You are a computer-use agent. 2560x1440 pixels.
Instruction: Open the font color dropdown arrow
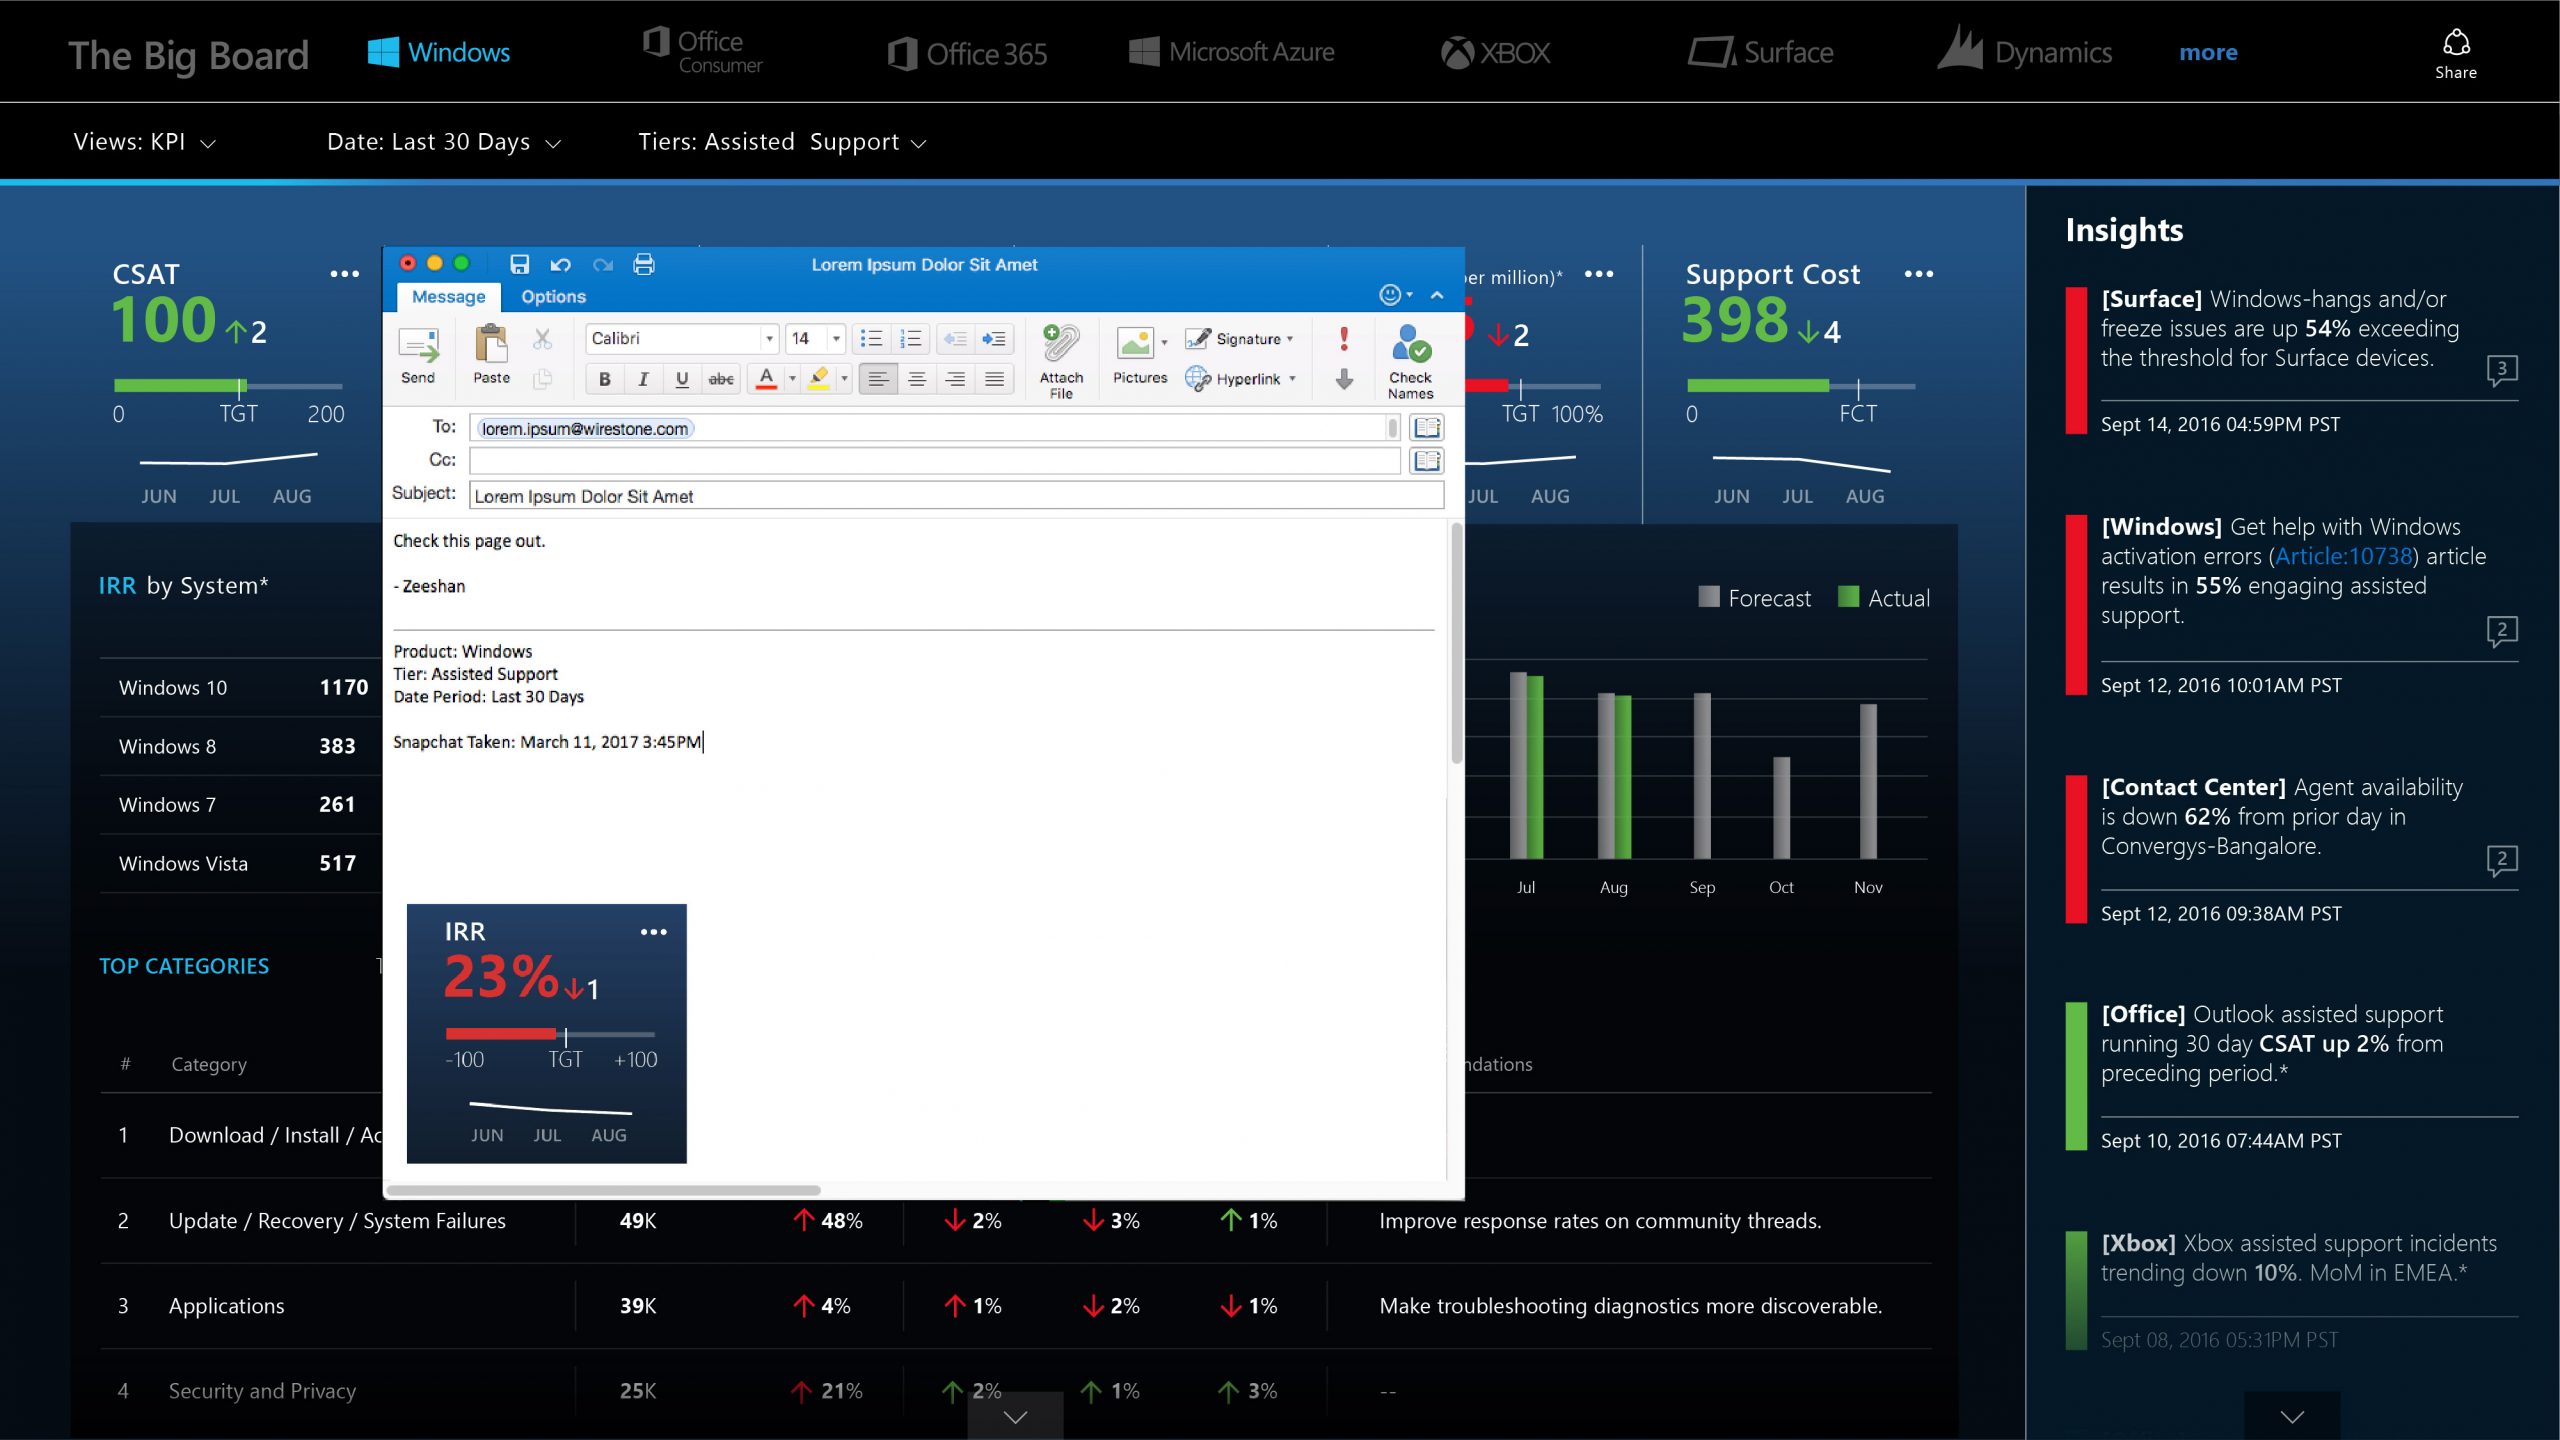point(792,379)
